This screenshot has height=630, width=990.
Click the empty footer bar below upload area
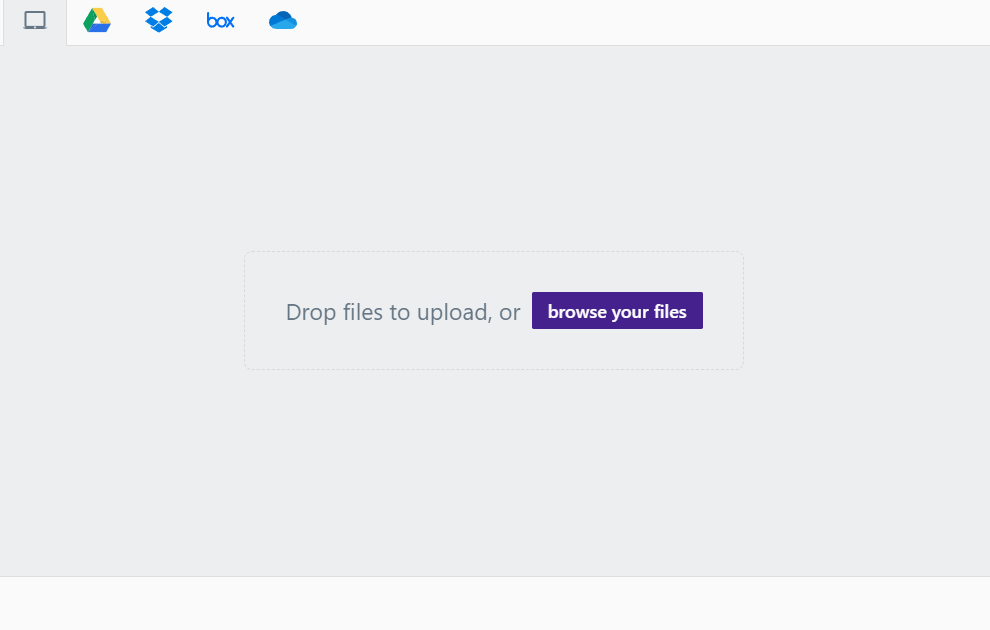tap(495, 603)
